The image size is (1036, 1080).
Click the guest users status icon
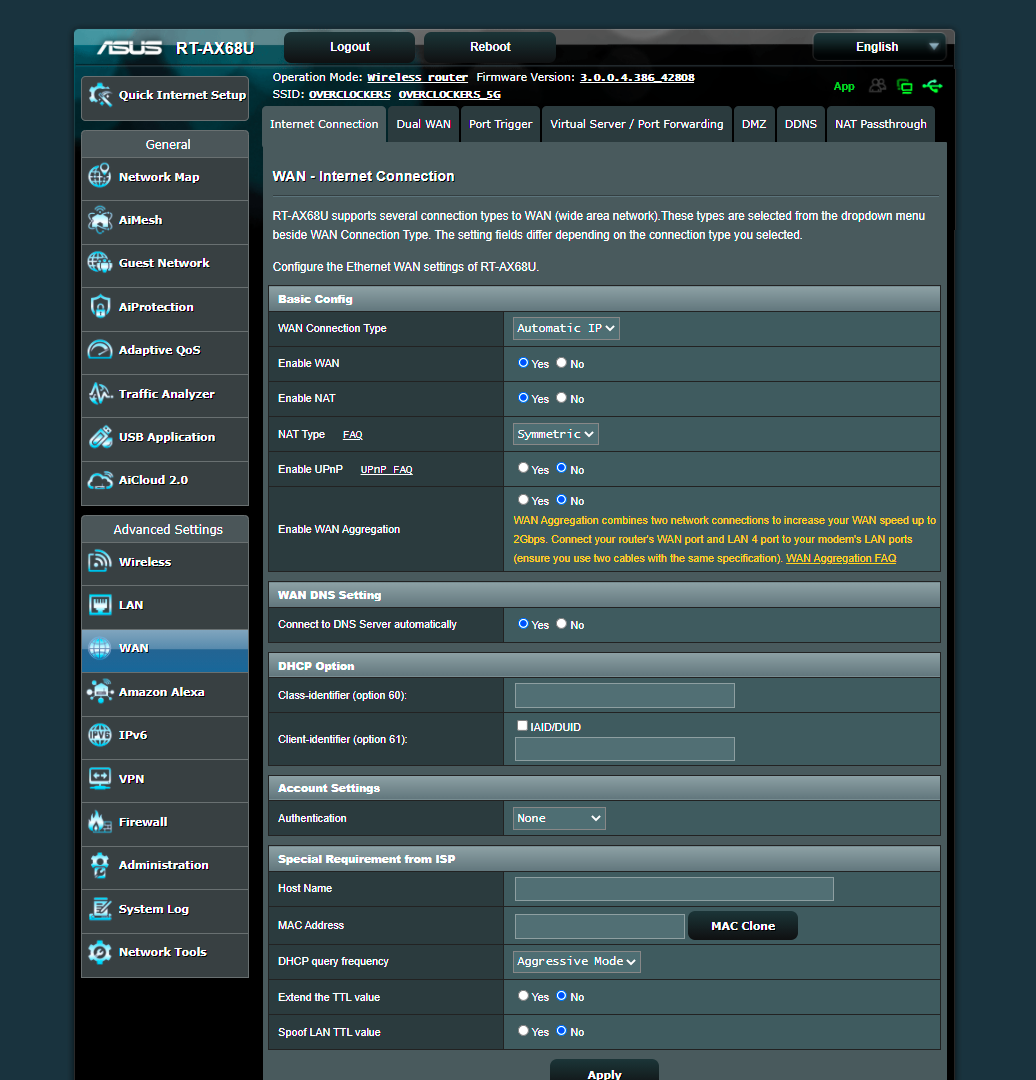(877, 85)
